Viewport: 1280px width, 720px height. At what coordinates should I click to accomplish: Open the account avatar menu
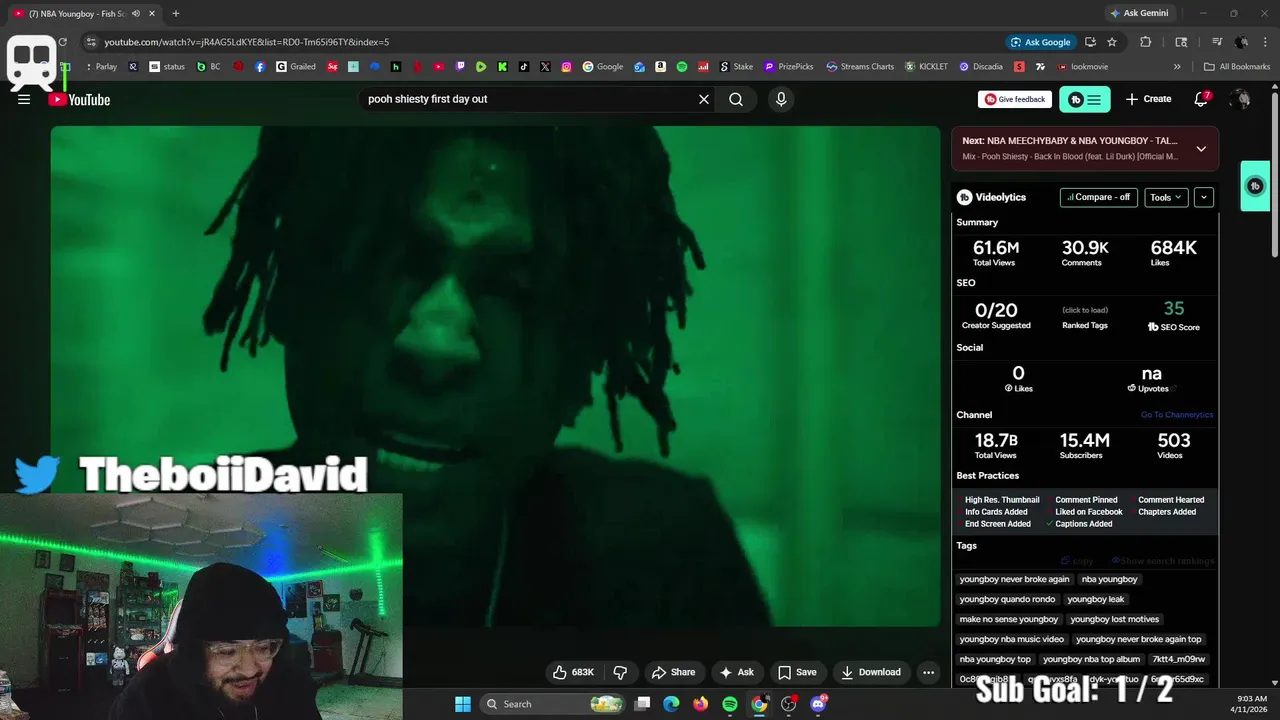pyautogui.click(x=1240, y=99)
